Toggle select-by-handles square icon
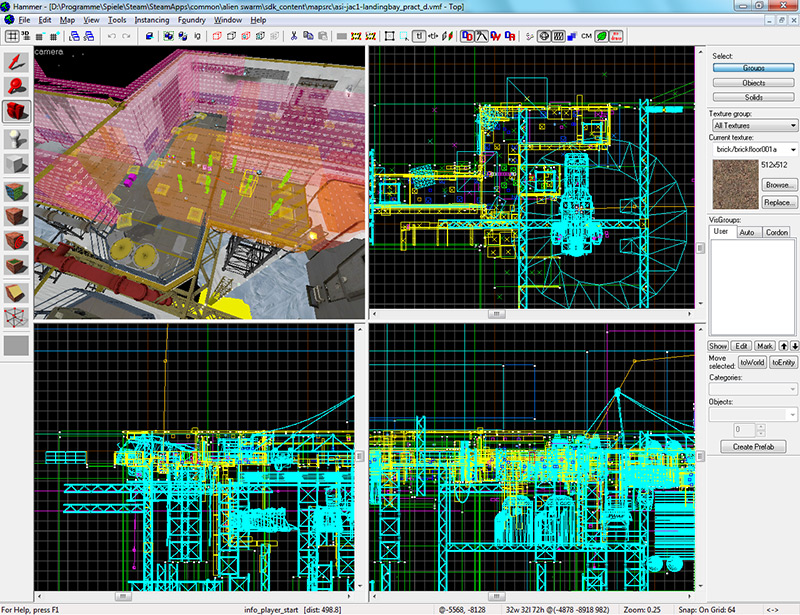 (x=389, y=36)
